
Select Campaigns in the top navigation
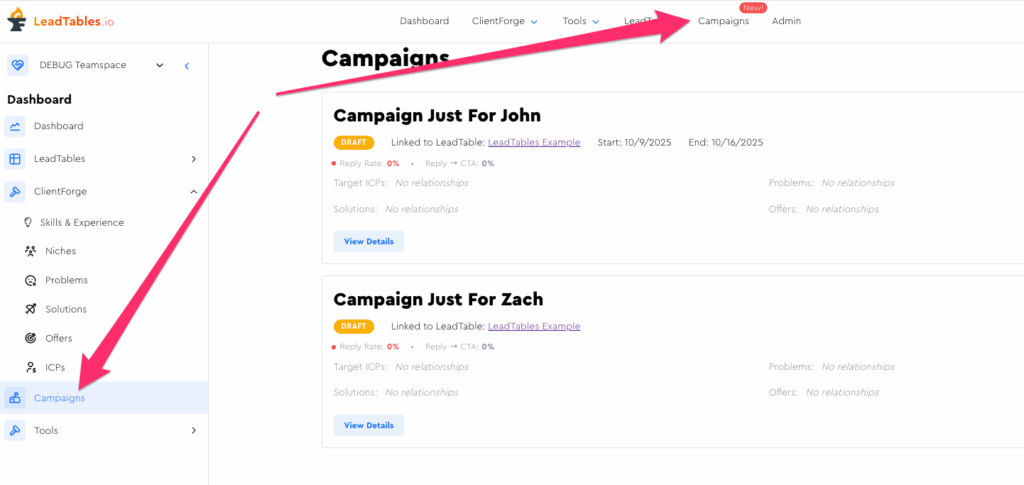point(723,21)
